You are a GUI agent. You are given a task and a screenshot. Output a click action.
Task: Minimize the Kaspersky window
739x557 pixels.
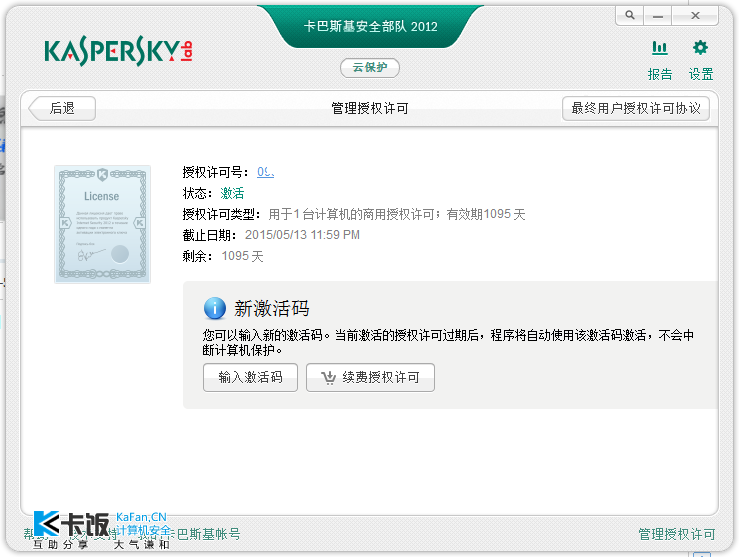(x=657, y=15)
